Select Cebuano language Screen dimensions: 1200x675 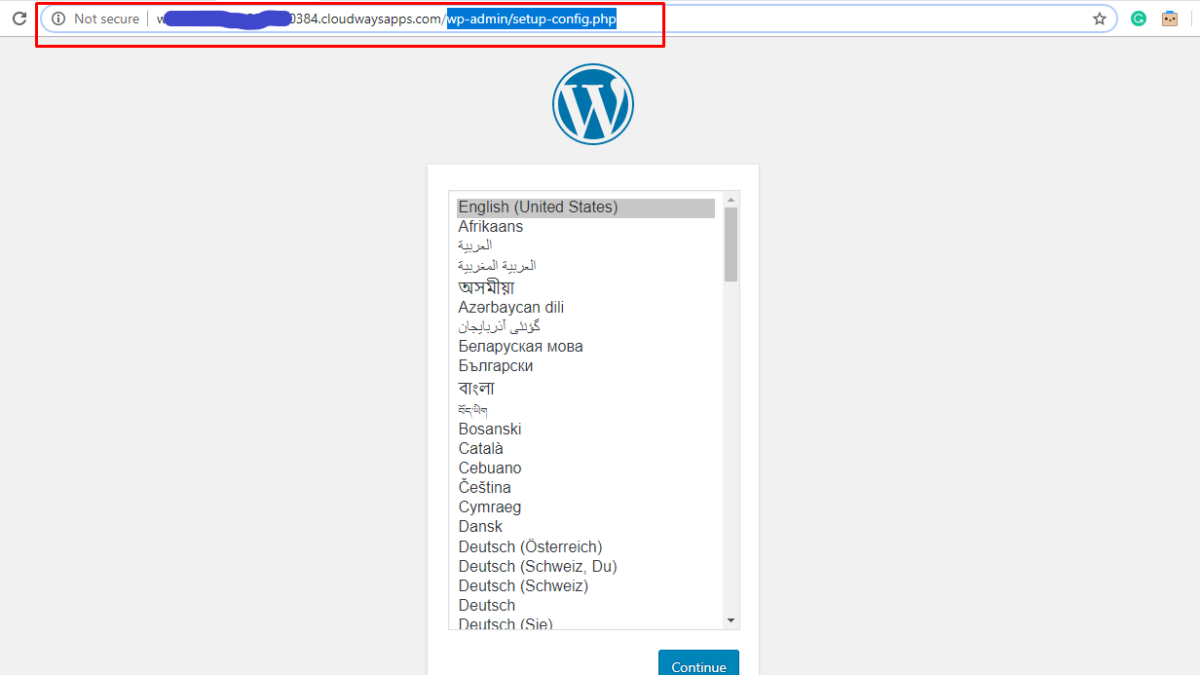point(586,468)
